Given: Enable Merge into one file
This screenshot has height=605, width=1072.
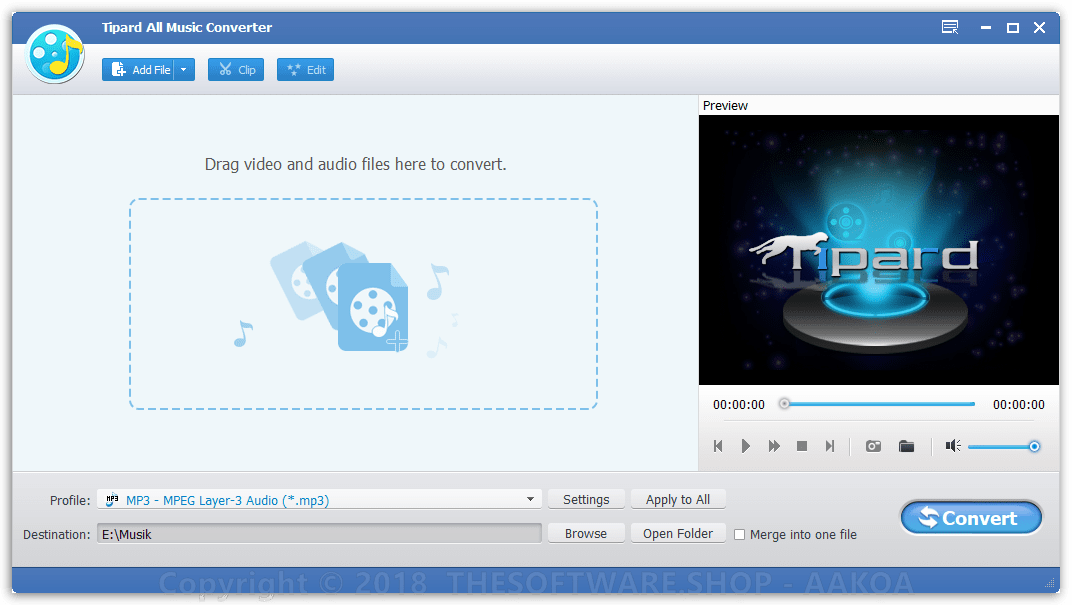Looking at the screenshot, I should tap(739, 534).
